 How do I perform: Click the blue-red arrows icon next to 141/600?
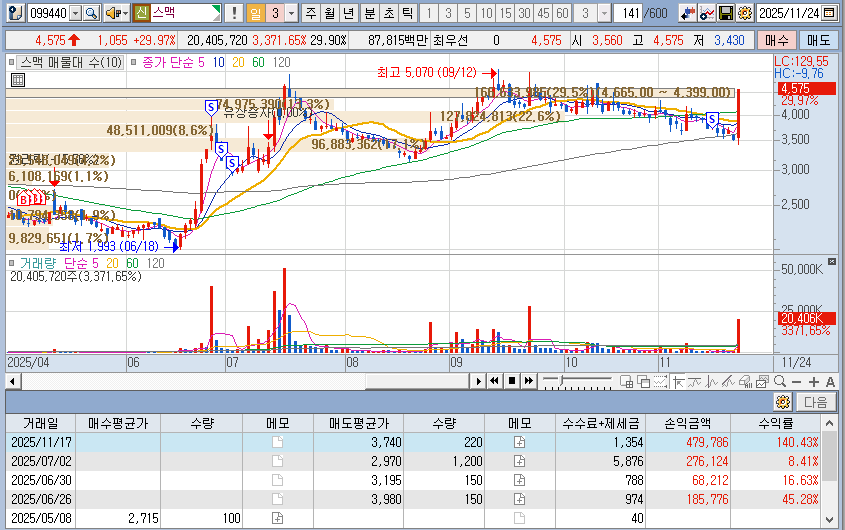coord(688,13)
